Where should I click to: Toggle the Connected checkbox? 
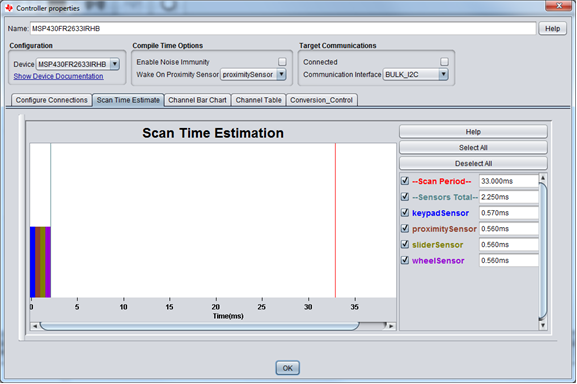[x=444, y=62]
